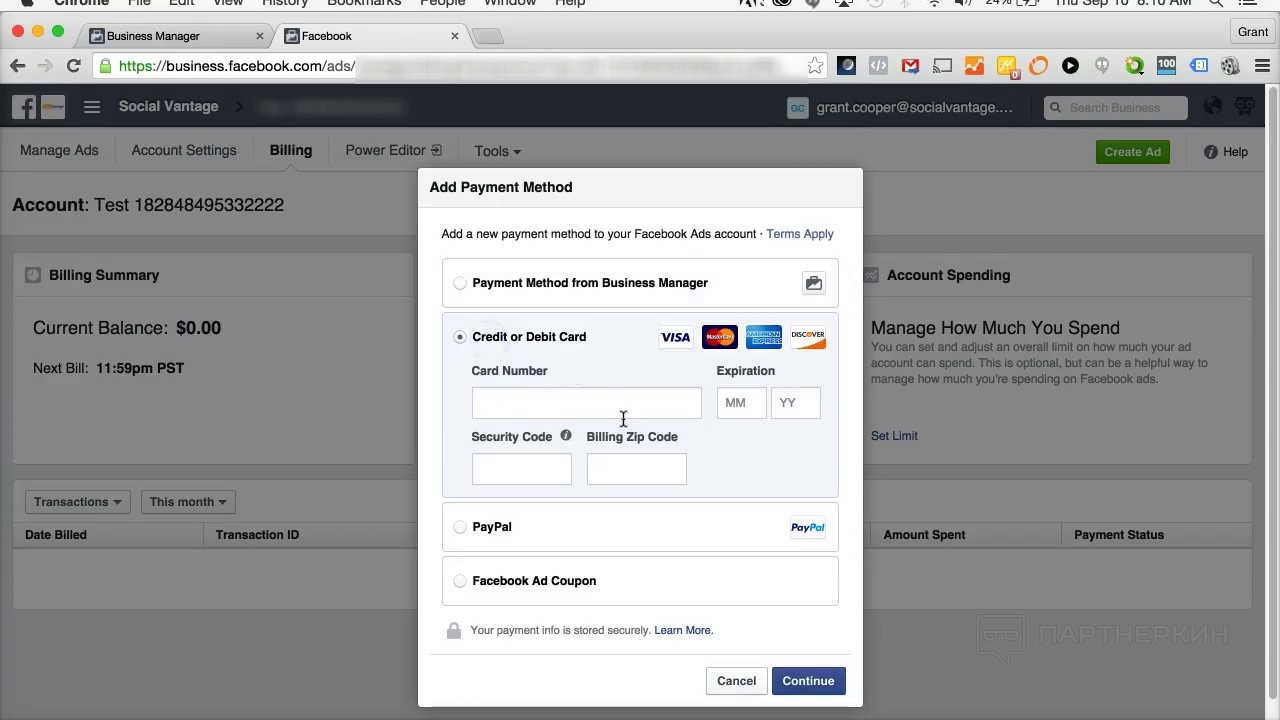This screenshot has width=1280, height=720.
Task: Click the expiration MM field
Action: 742,403
